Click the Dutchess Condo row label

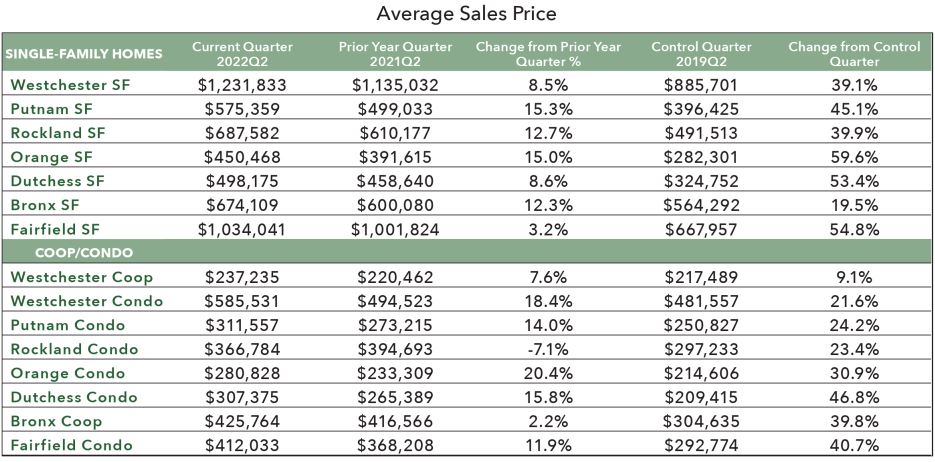(74, 397)
